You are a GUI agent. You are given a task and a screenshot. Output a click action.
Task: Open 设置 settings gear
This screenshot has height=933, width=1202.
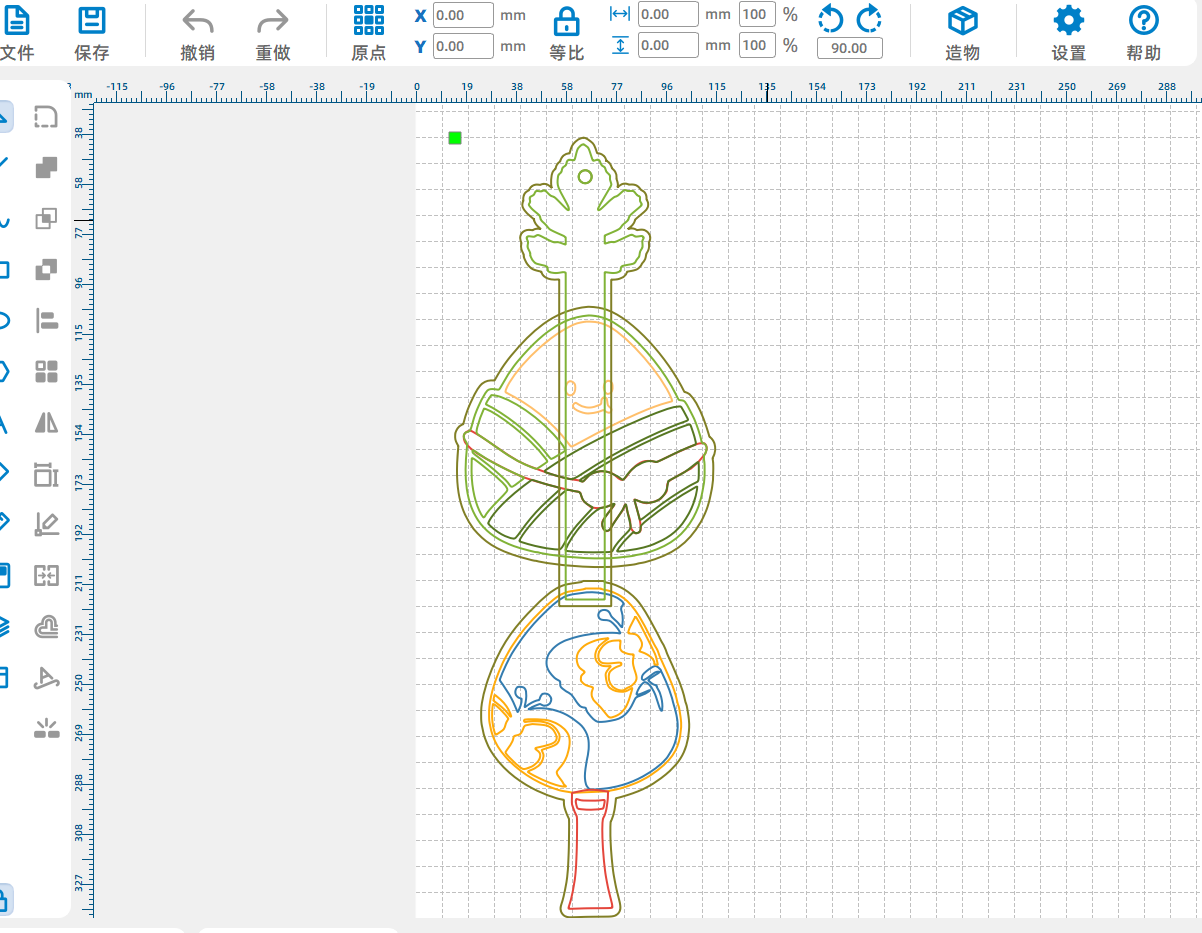pos(1068,32)
